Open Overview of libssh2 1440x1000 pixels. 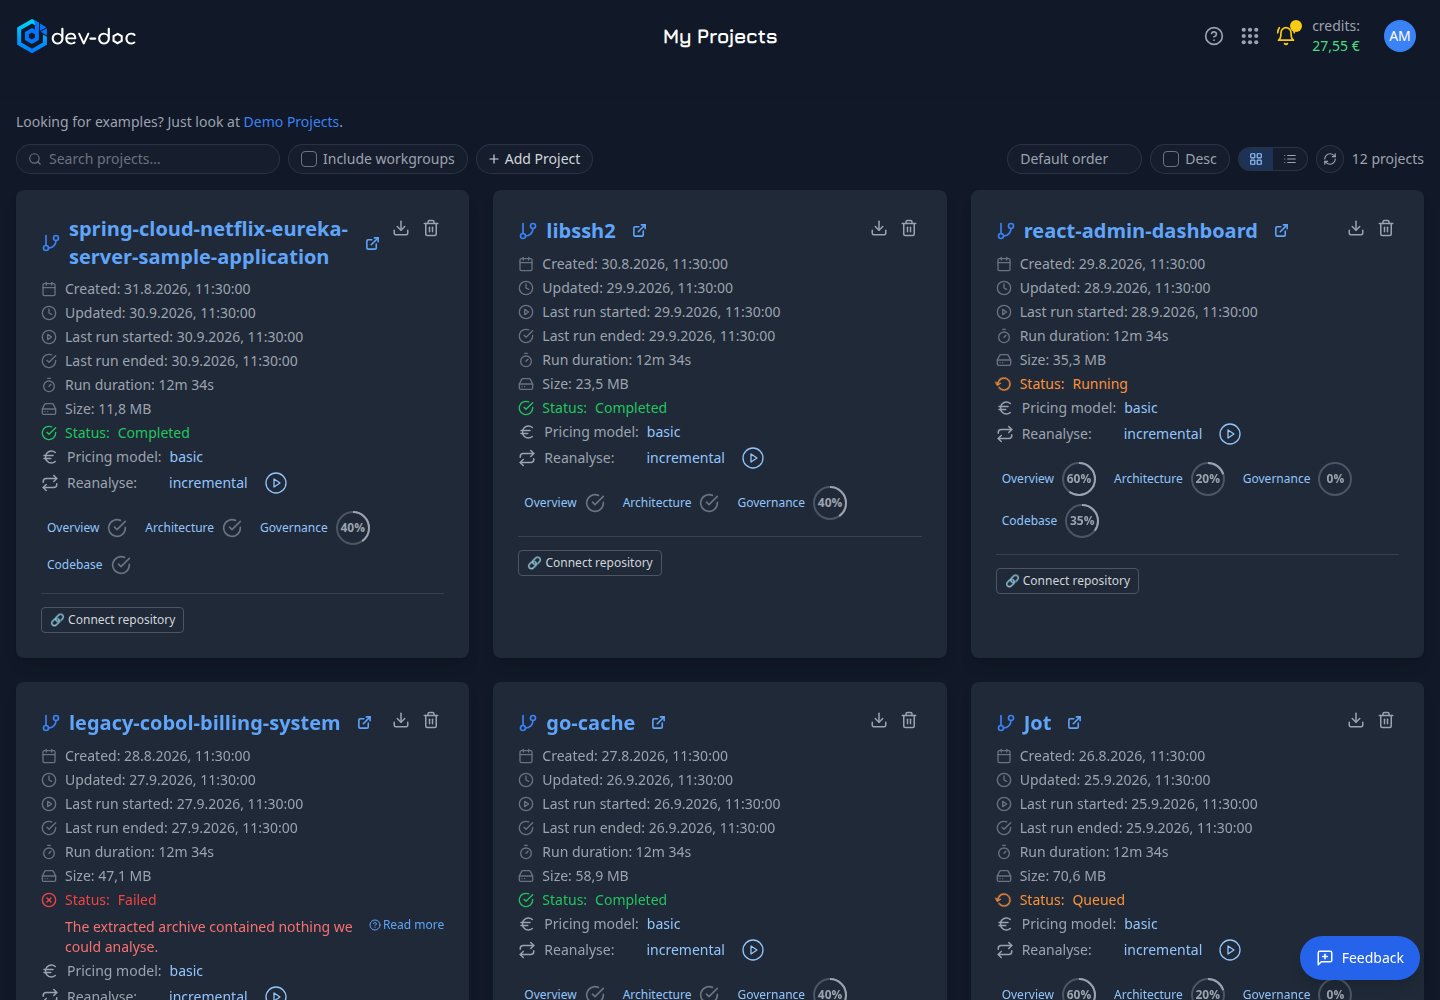click(x=550, y=503)
